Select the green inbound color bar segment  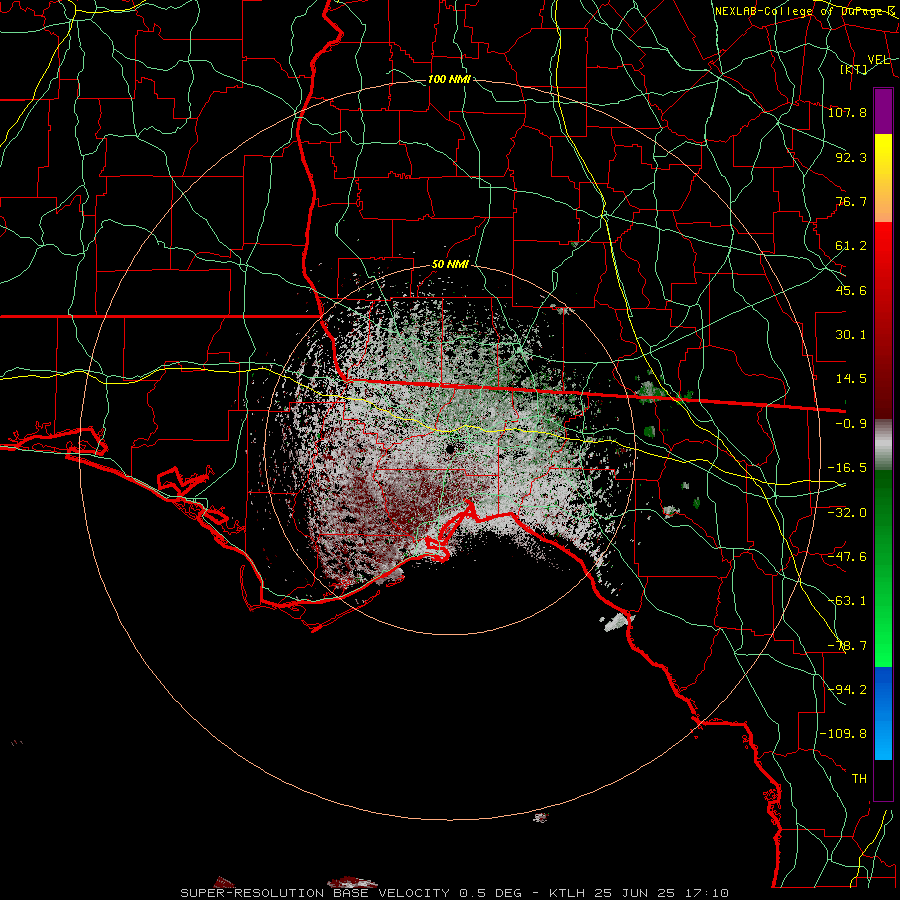pyautogui.click(x=883, y=568)
